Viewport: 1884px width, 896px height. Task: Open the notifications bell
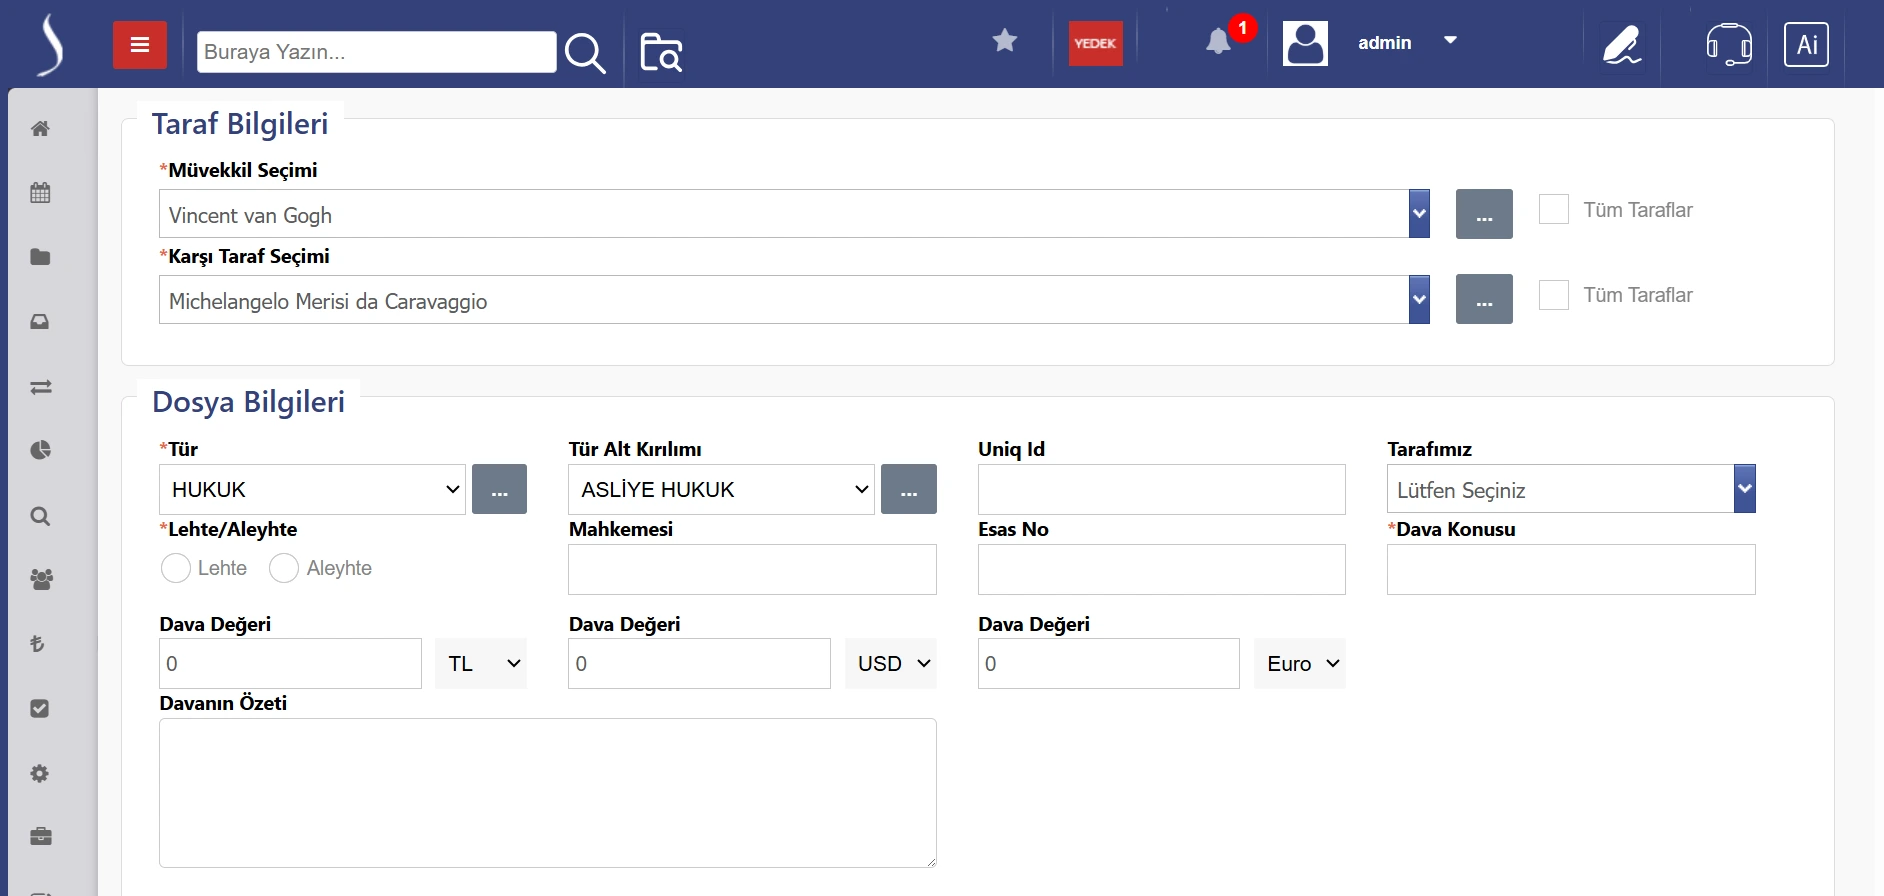tap(1218, 42)
